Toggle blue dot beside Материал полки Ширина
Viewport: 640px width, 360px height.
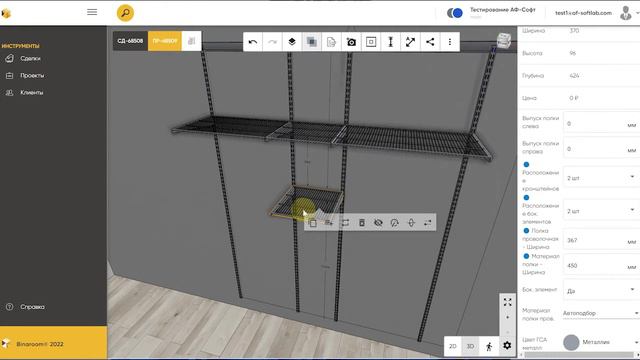526,256
